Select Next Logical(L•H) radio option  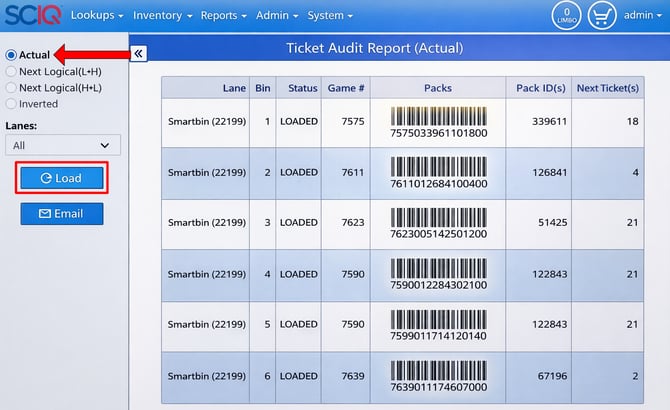click(x=11, y=71)
